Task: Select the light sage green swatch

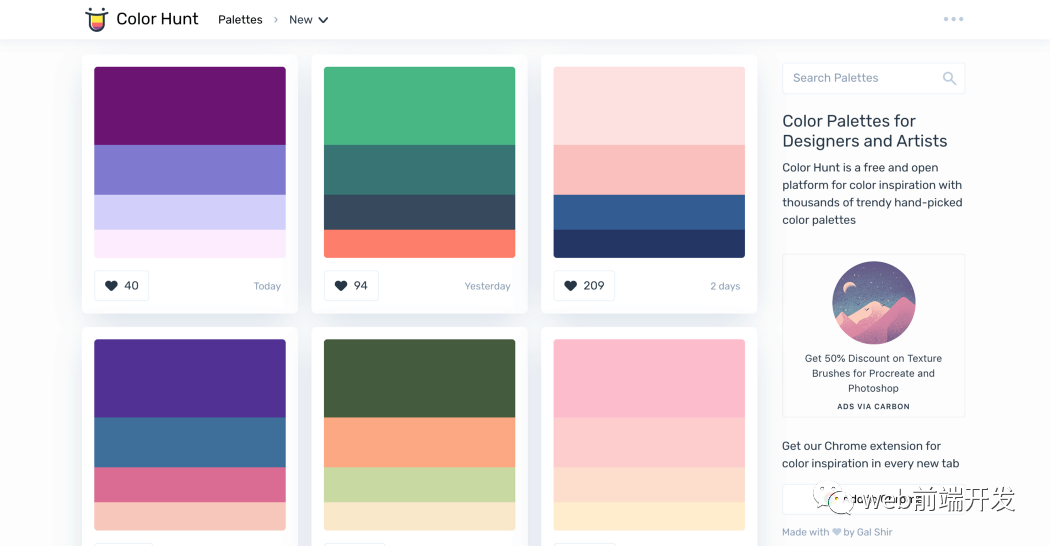Action: coord(419,485)
